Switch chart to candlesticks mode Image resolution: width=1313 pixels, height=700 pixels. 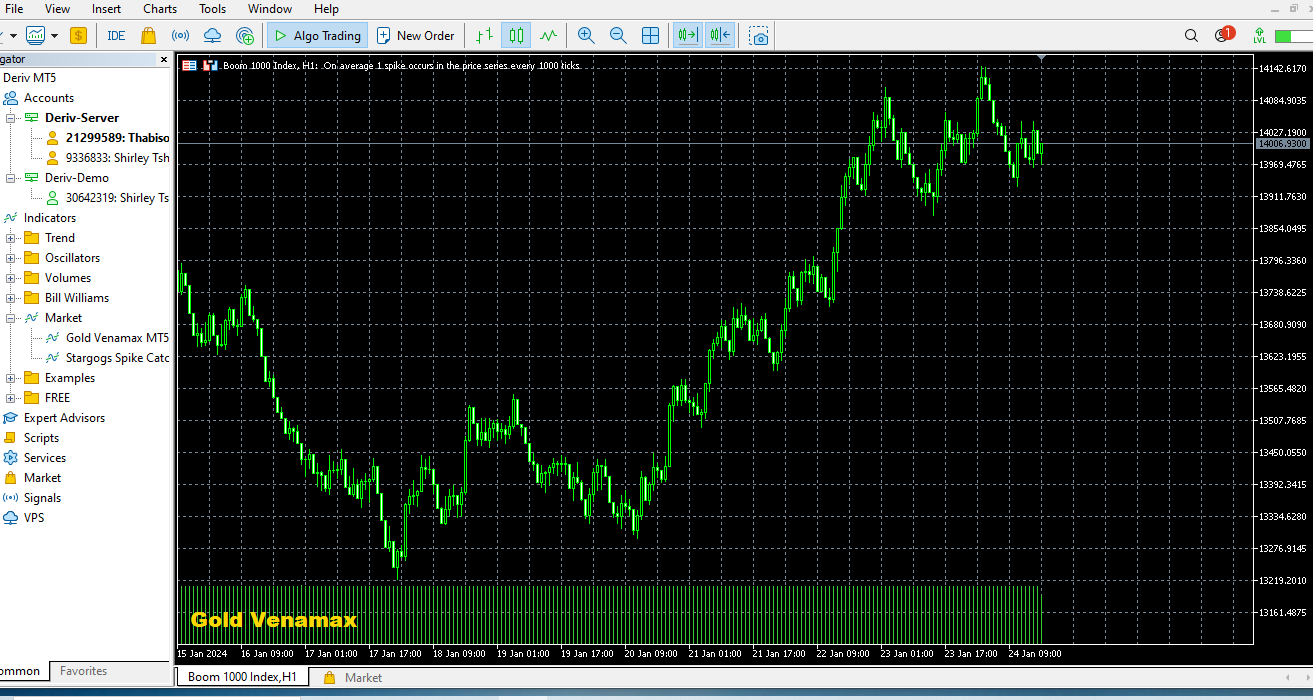pyautogui.click(x=516, y=35)
